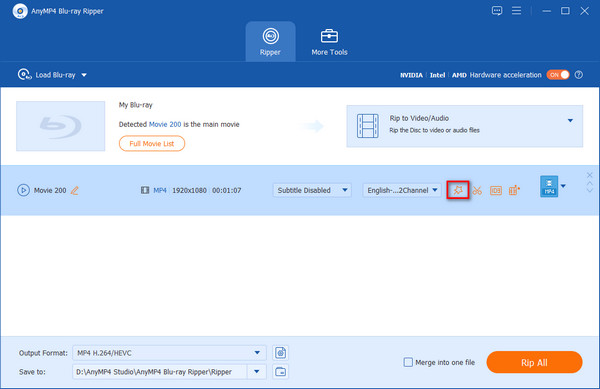Open the Load Blu-ray menu
The image size is (600, 389).
coord(52,75)
